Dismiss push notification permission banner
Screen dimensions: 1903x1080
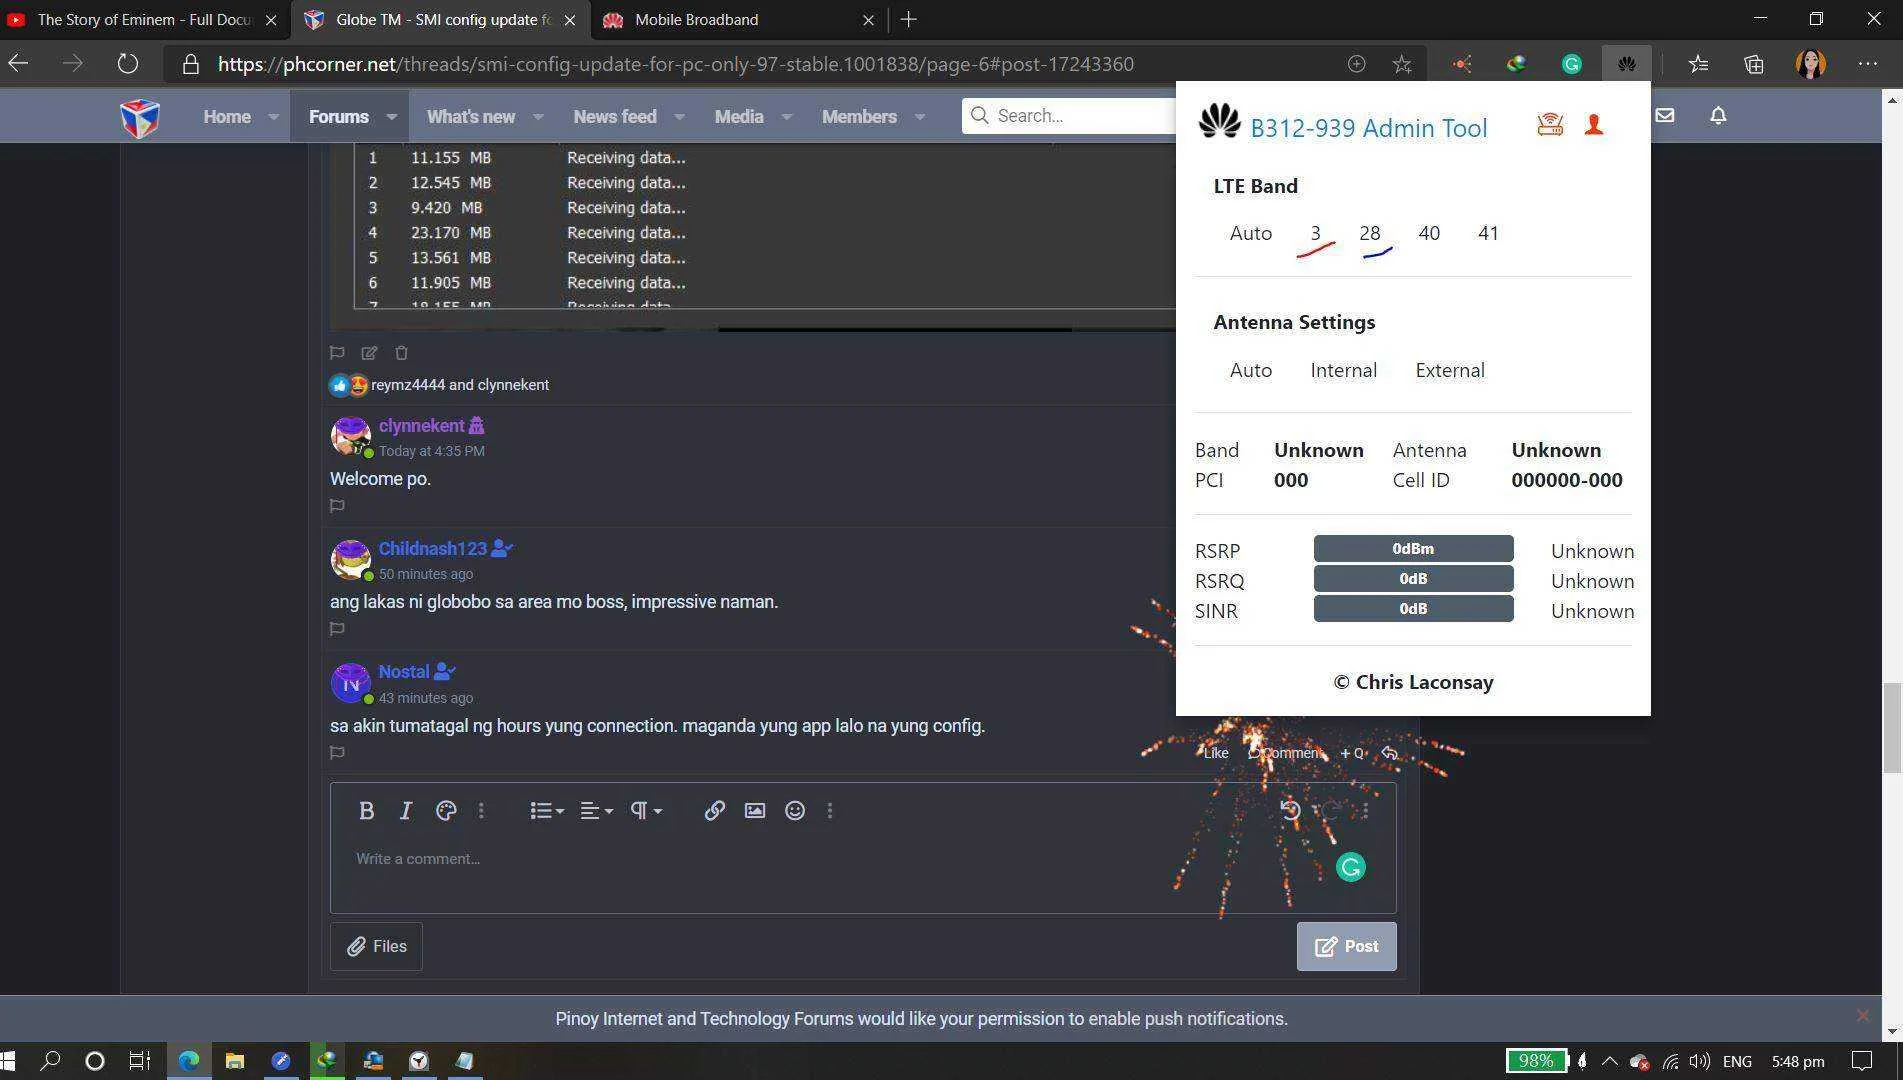click(1862, 1016)
